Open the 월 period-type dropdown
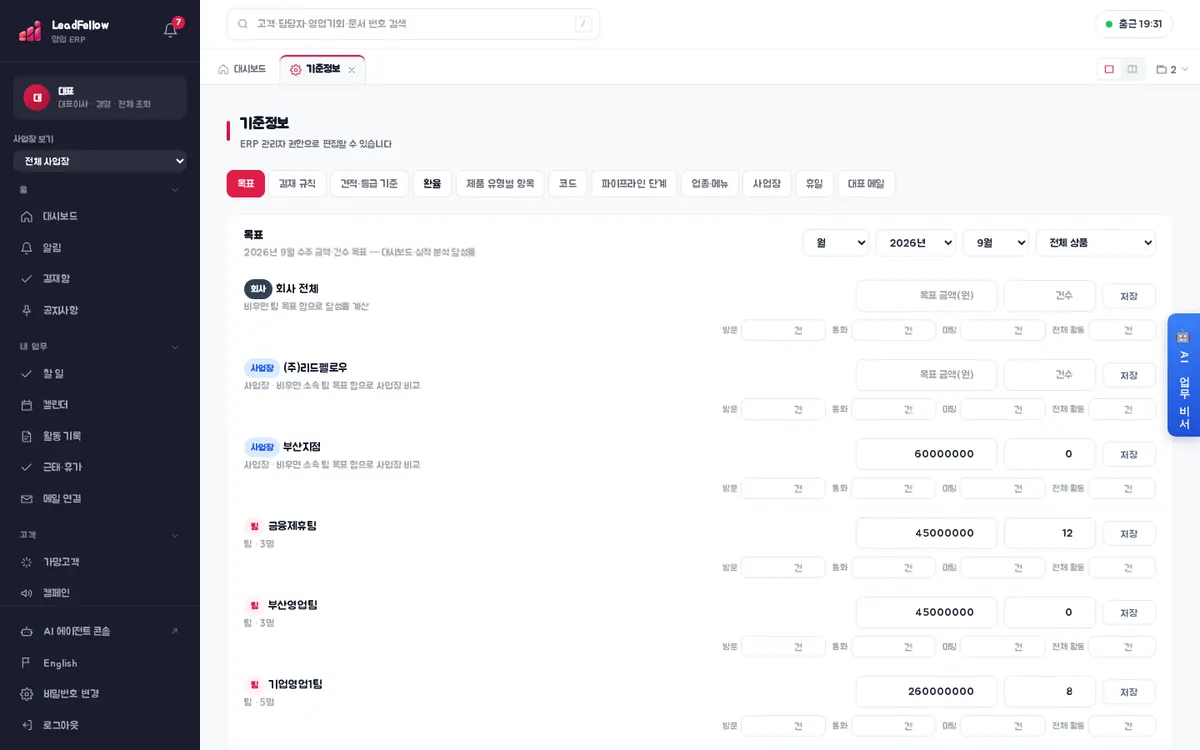The width and height of the screenshot is (1200, 750). pos(836,243)
